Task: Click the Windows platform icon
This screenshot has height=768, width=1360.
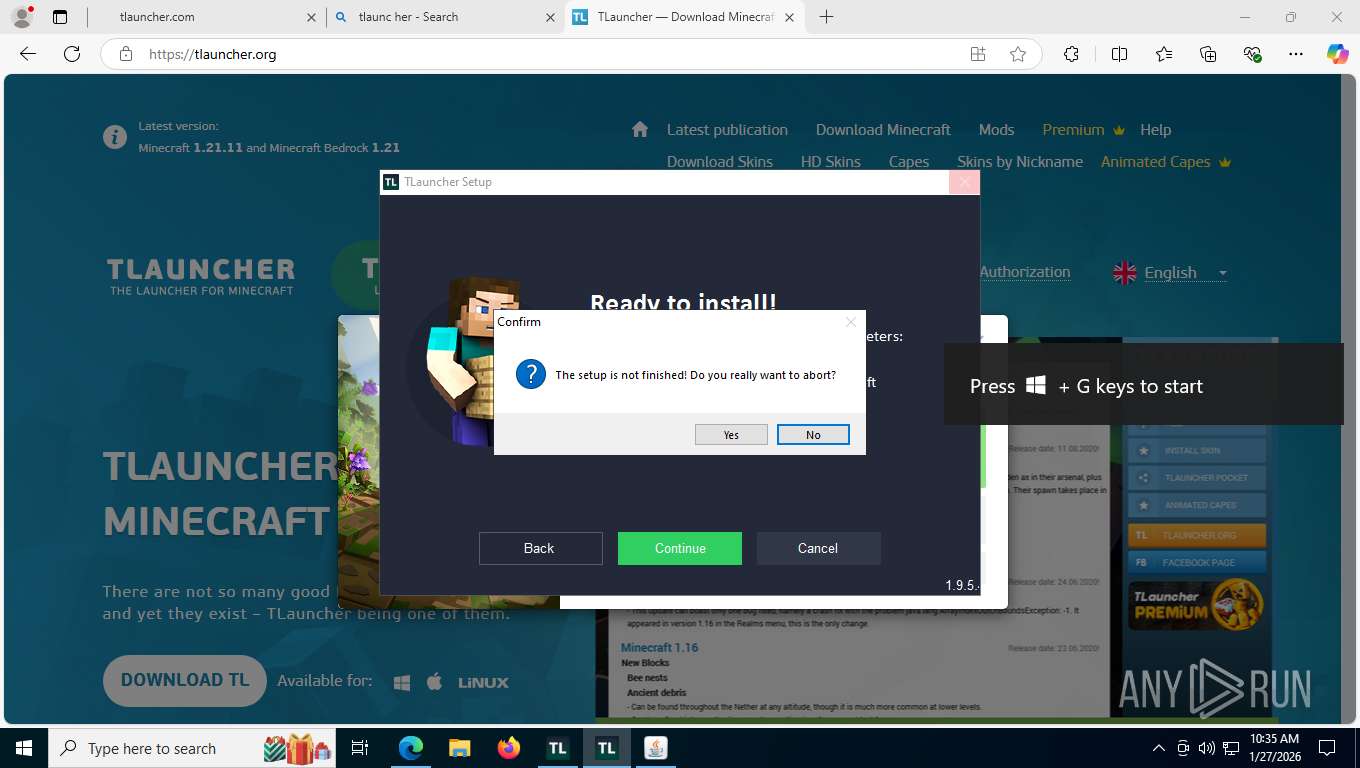Action: pyautogui.click(x=402, y=682)
